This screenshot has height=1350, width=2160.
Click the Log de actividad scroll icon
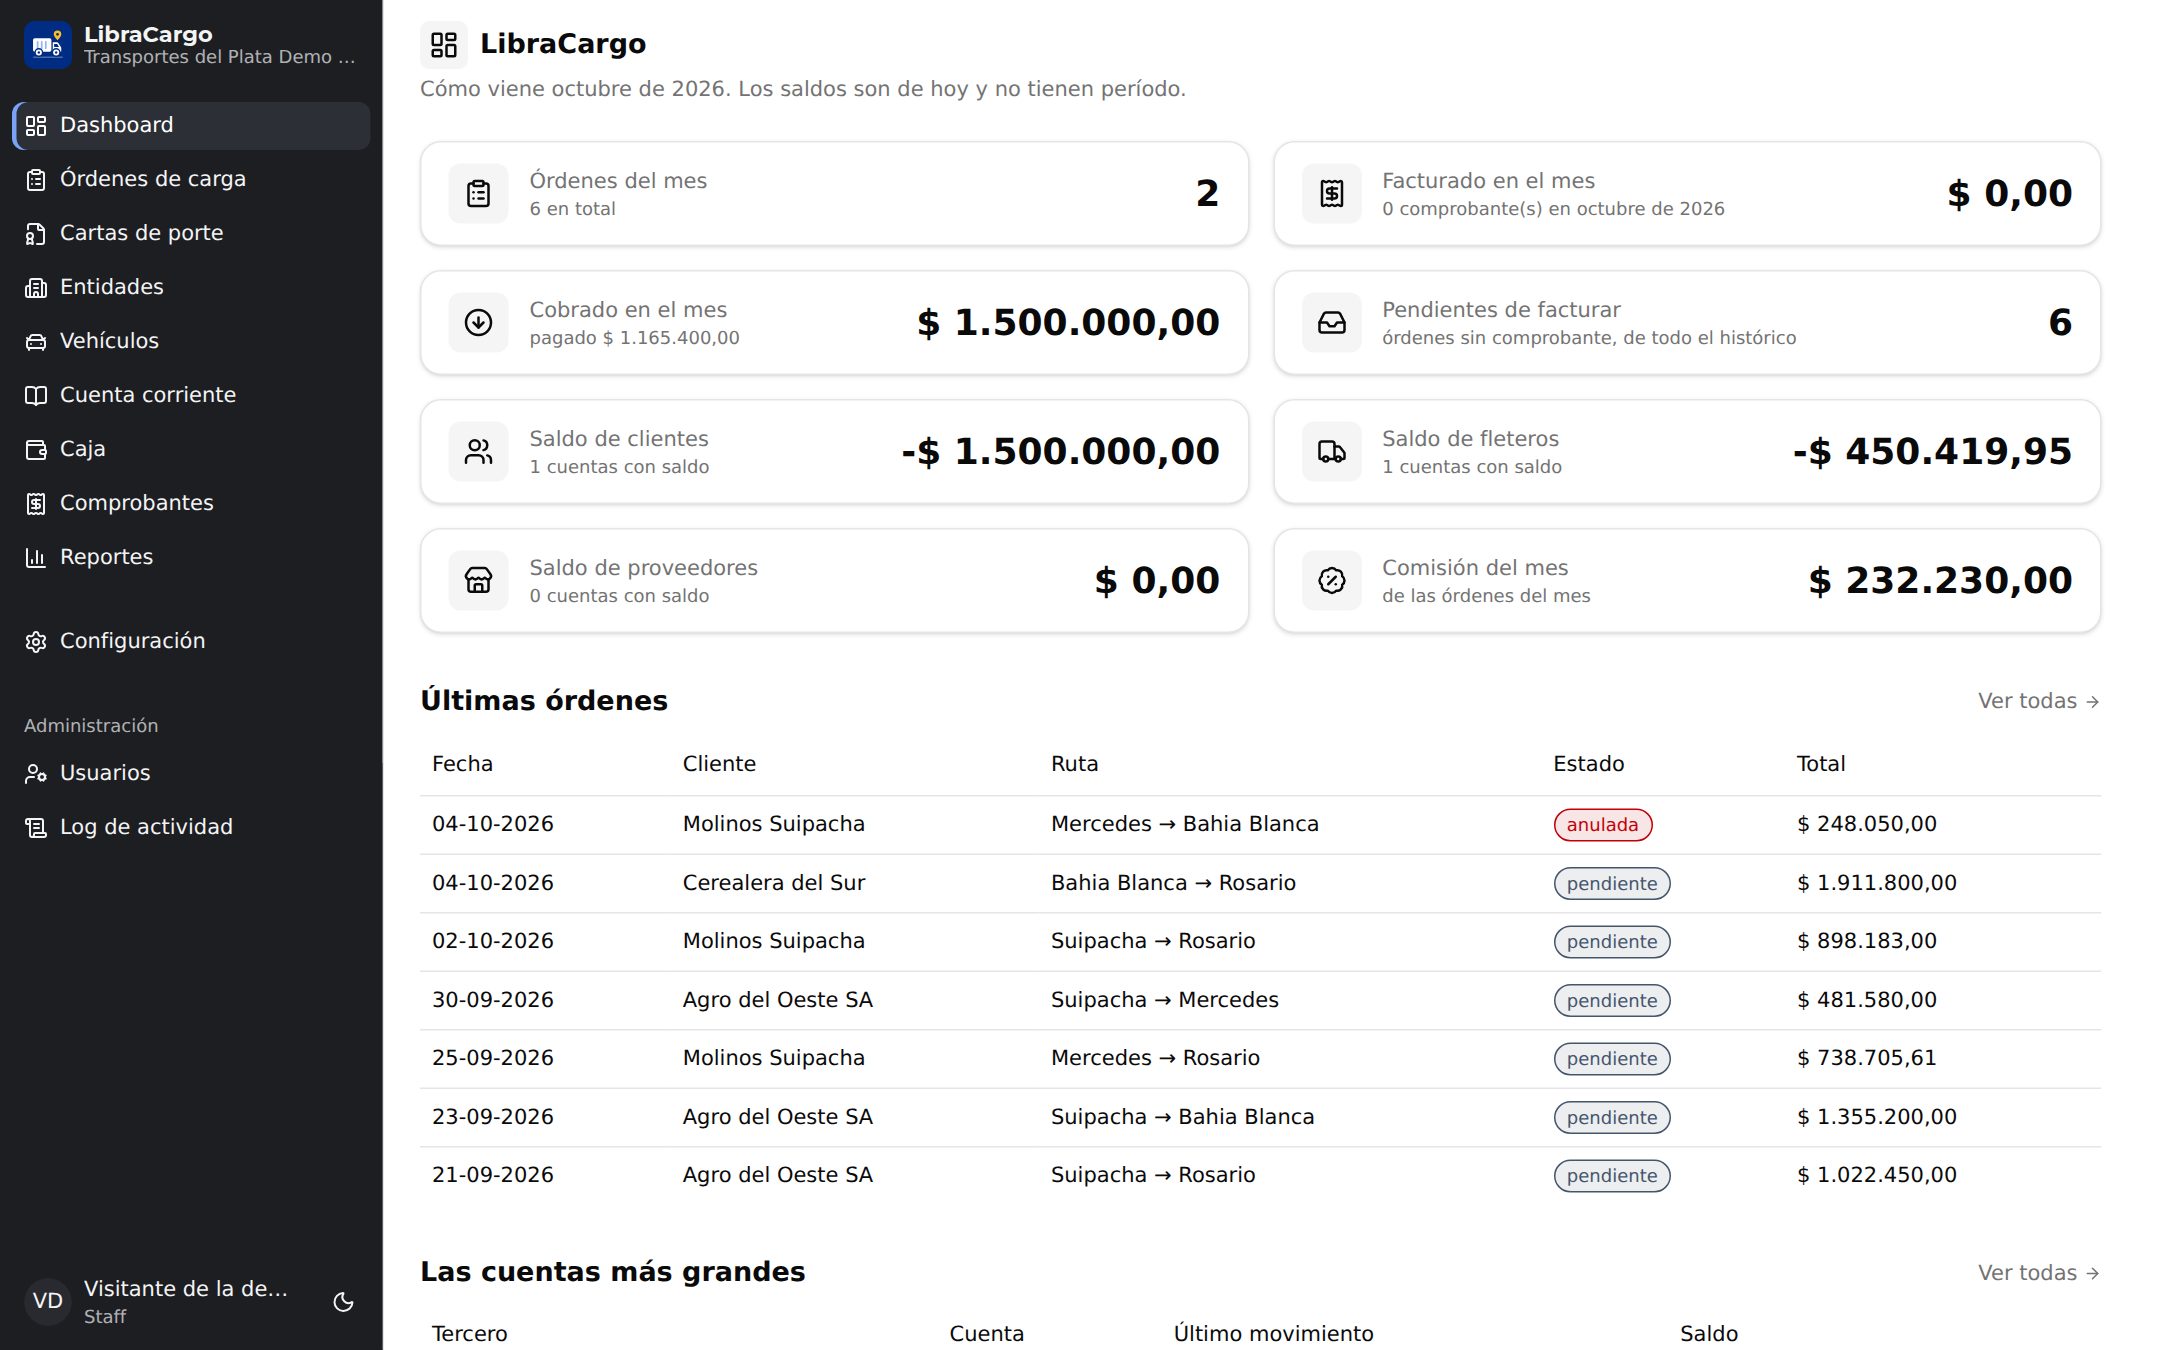[x=36, y=828]
